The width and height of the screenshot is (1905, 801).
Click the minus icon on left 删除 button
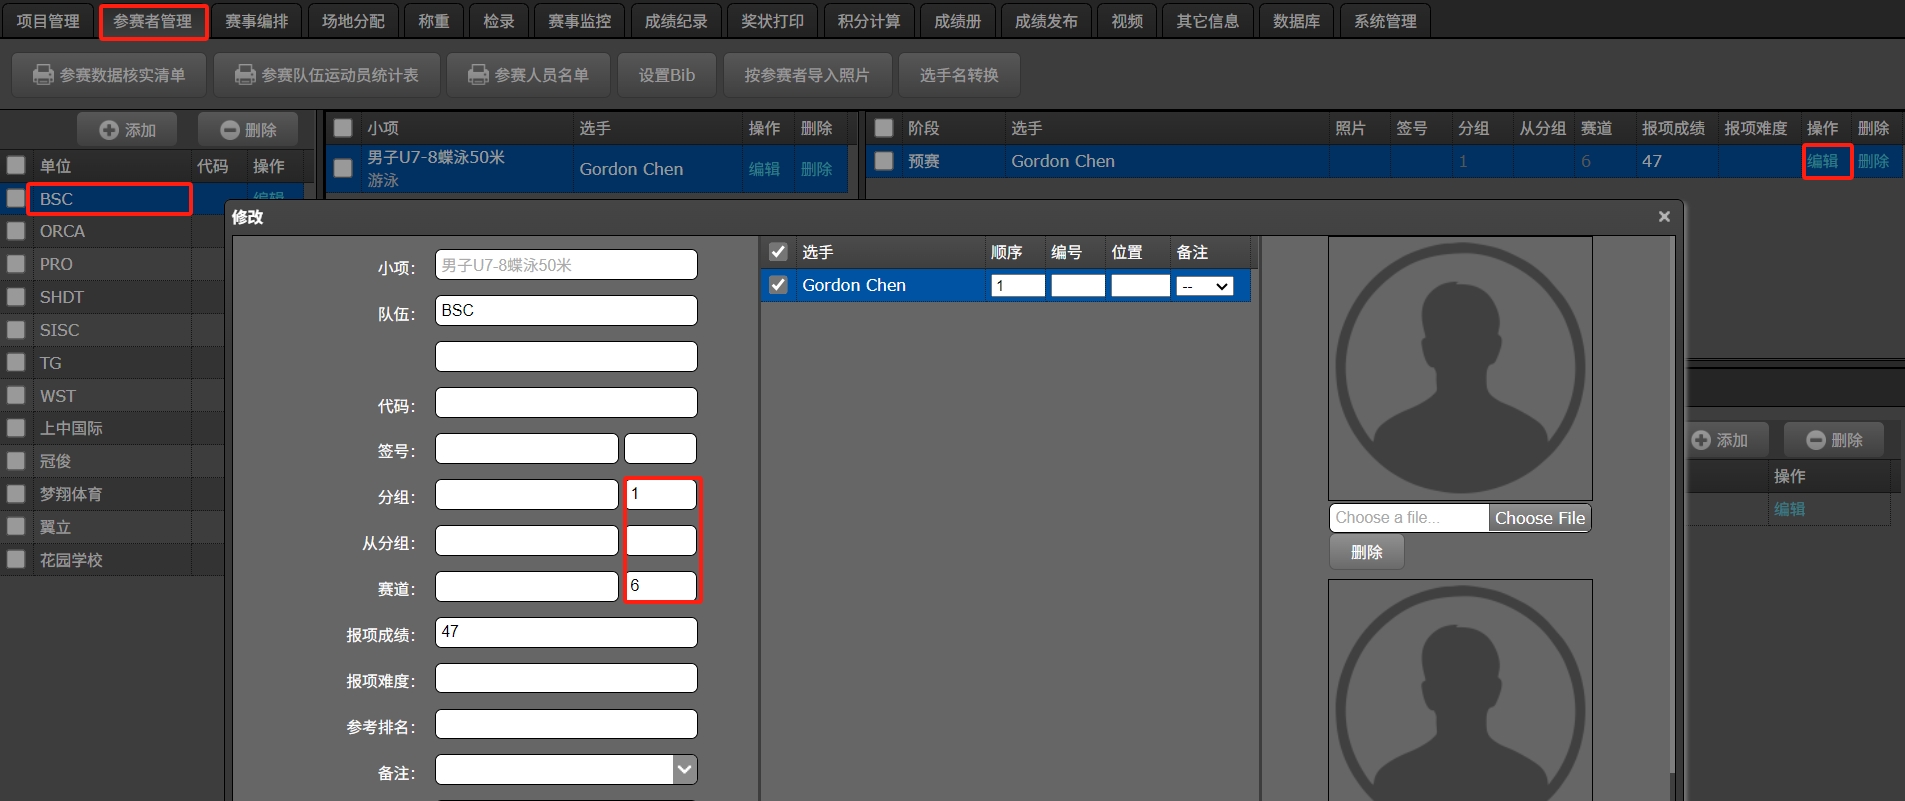[230, 130]
